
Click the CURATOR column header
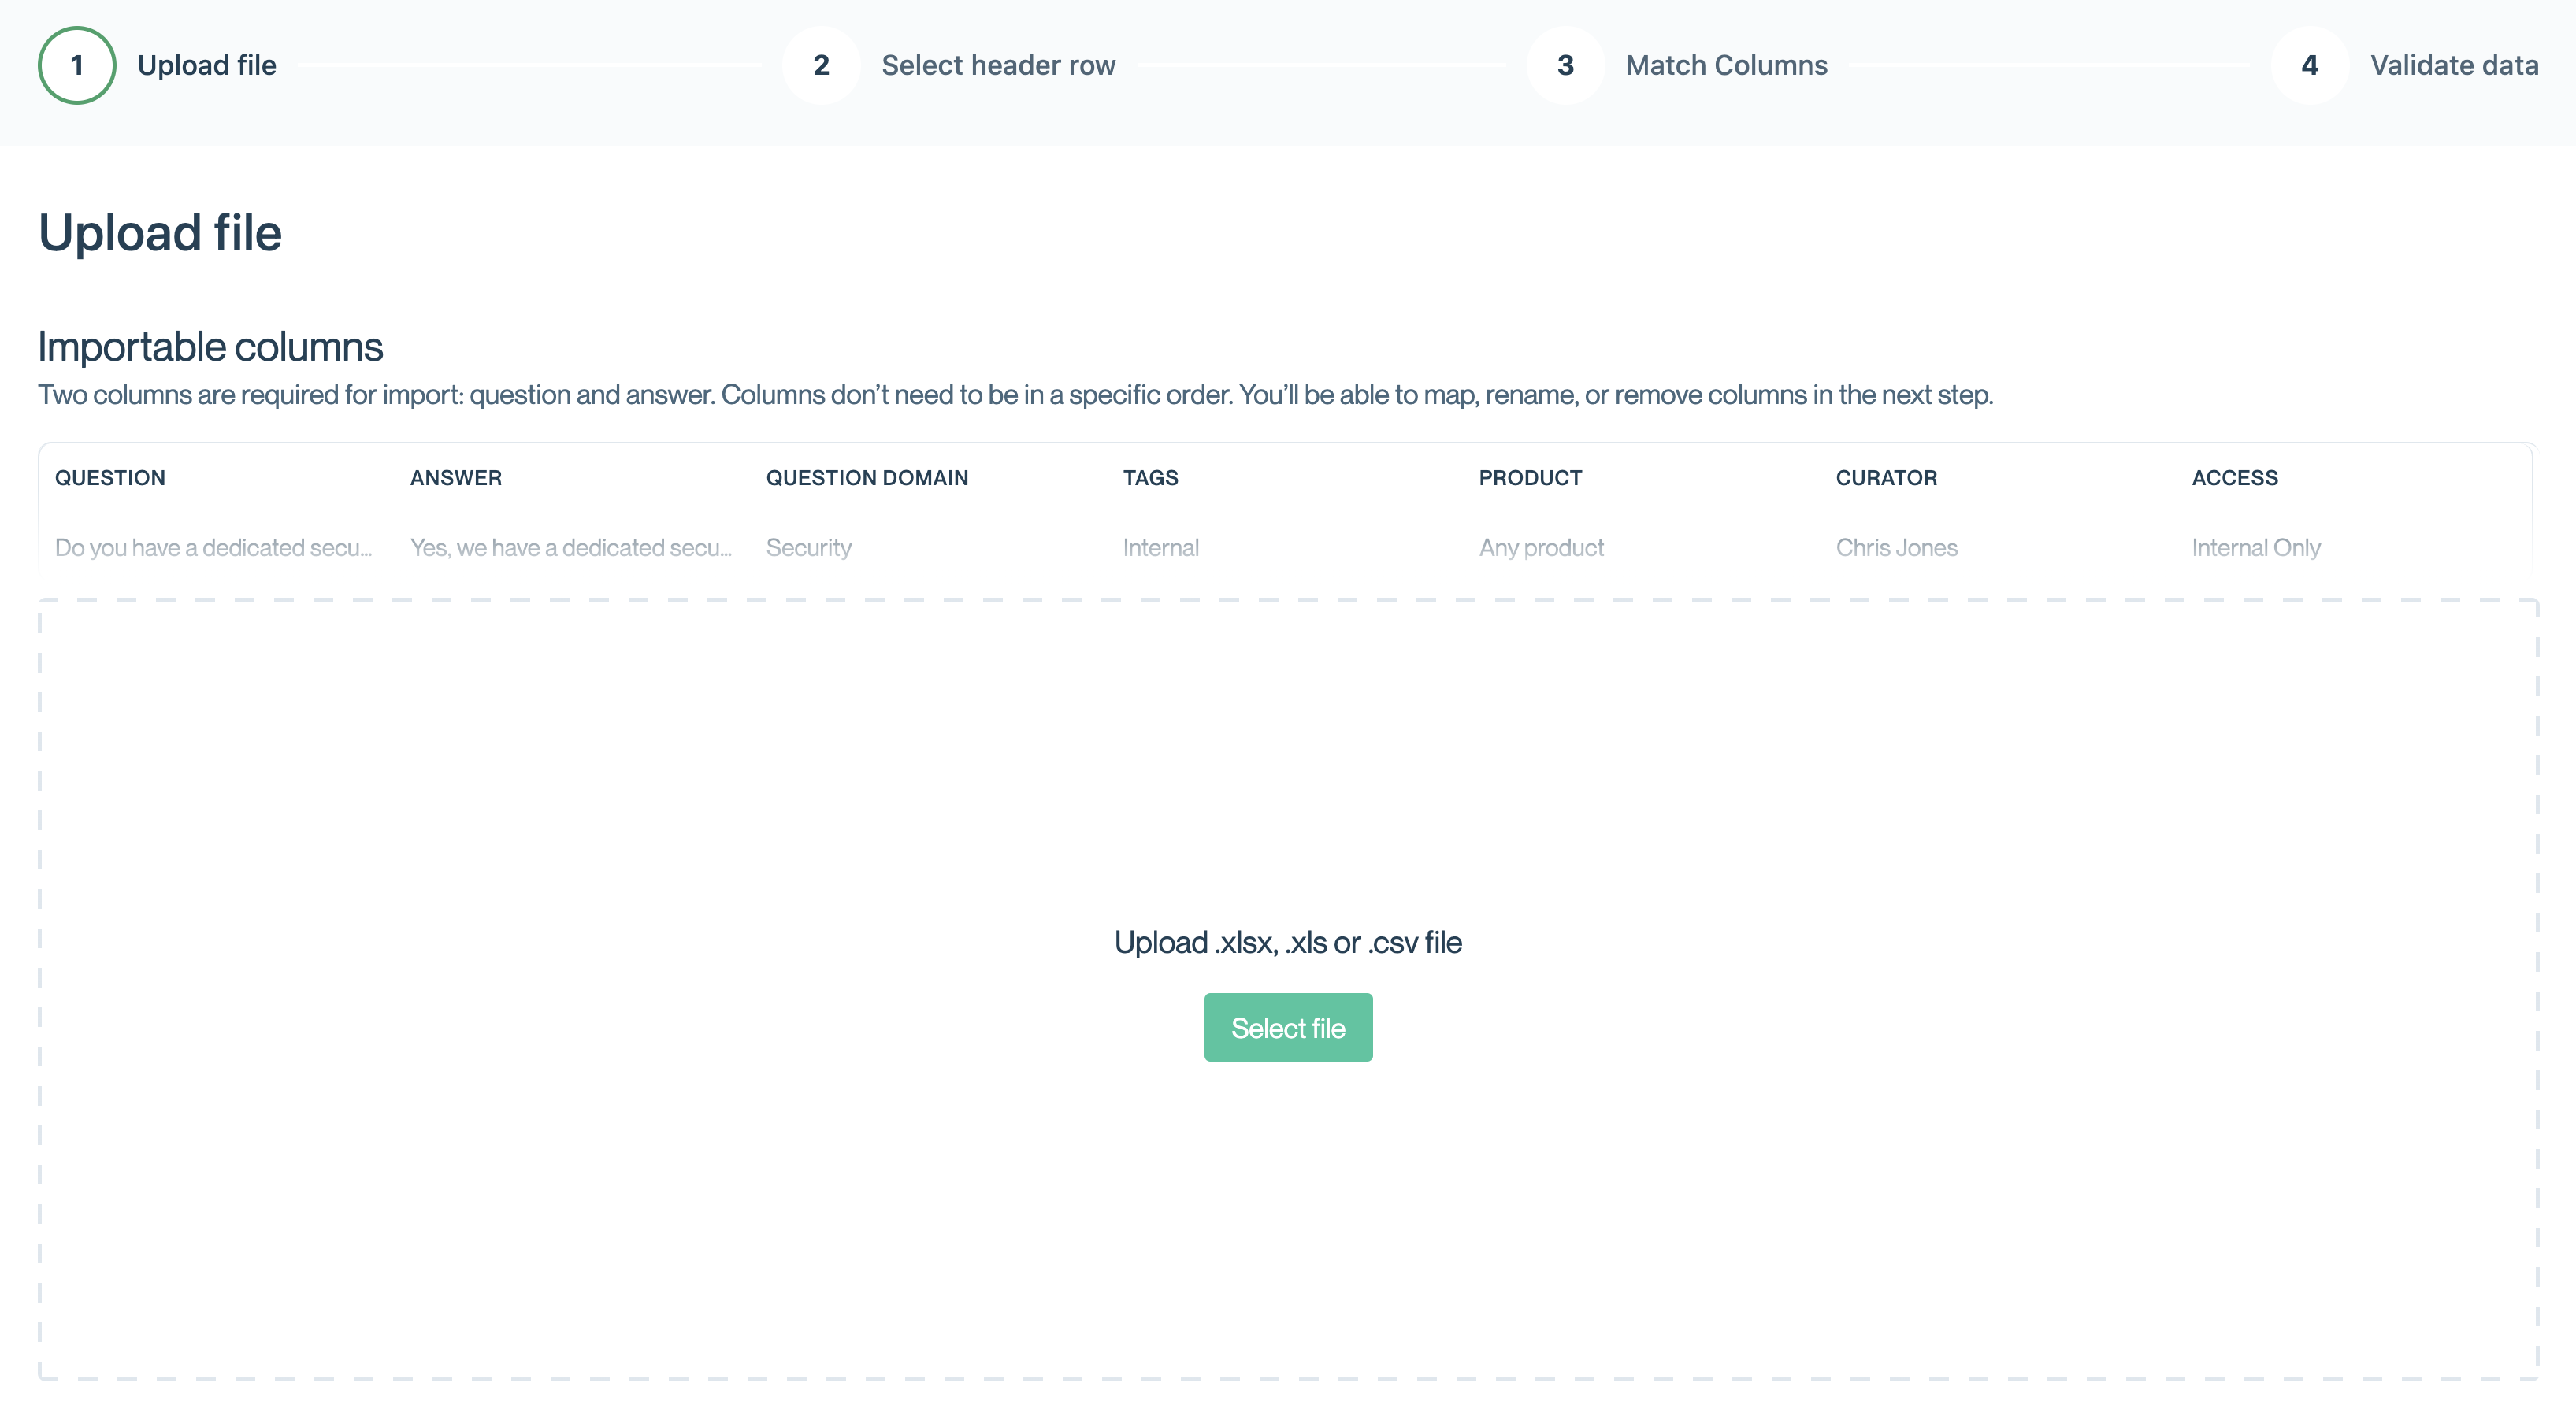tap(1886, 478)
